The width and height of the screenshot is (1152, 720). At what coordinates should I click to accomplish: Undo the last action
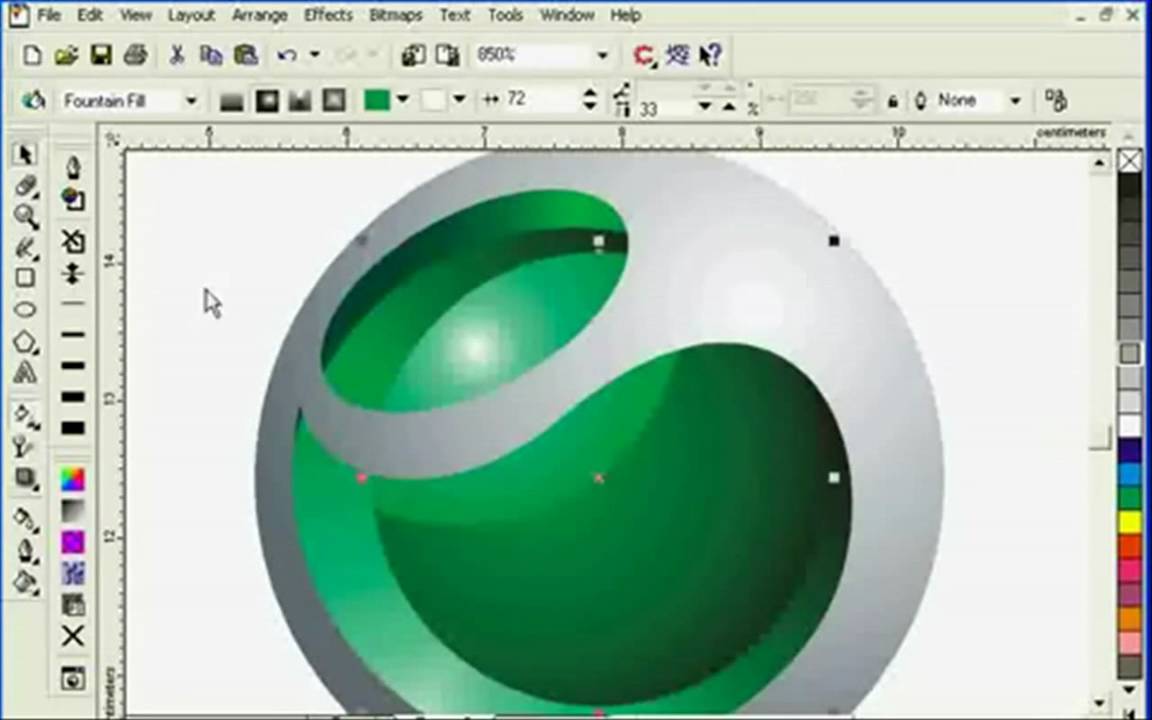coord(287,55)
